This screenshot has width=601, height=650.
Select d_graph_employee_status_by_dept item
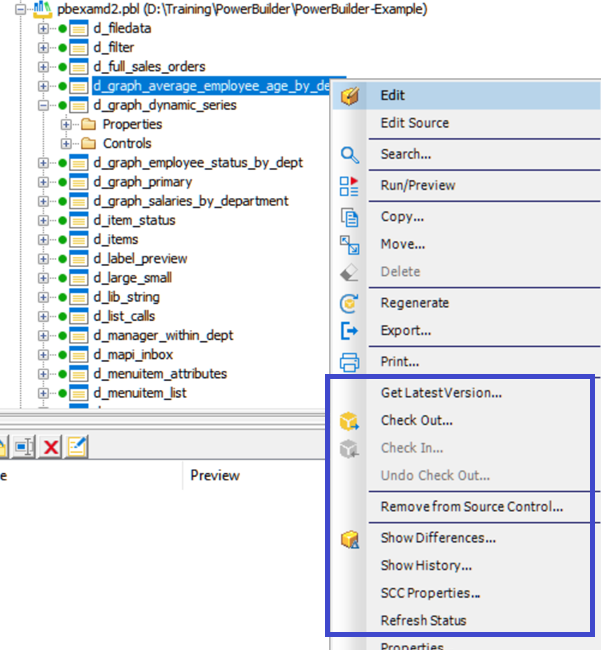tap(198, 163)
